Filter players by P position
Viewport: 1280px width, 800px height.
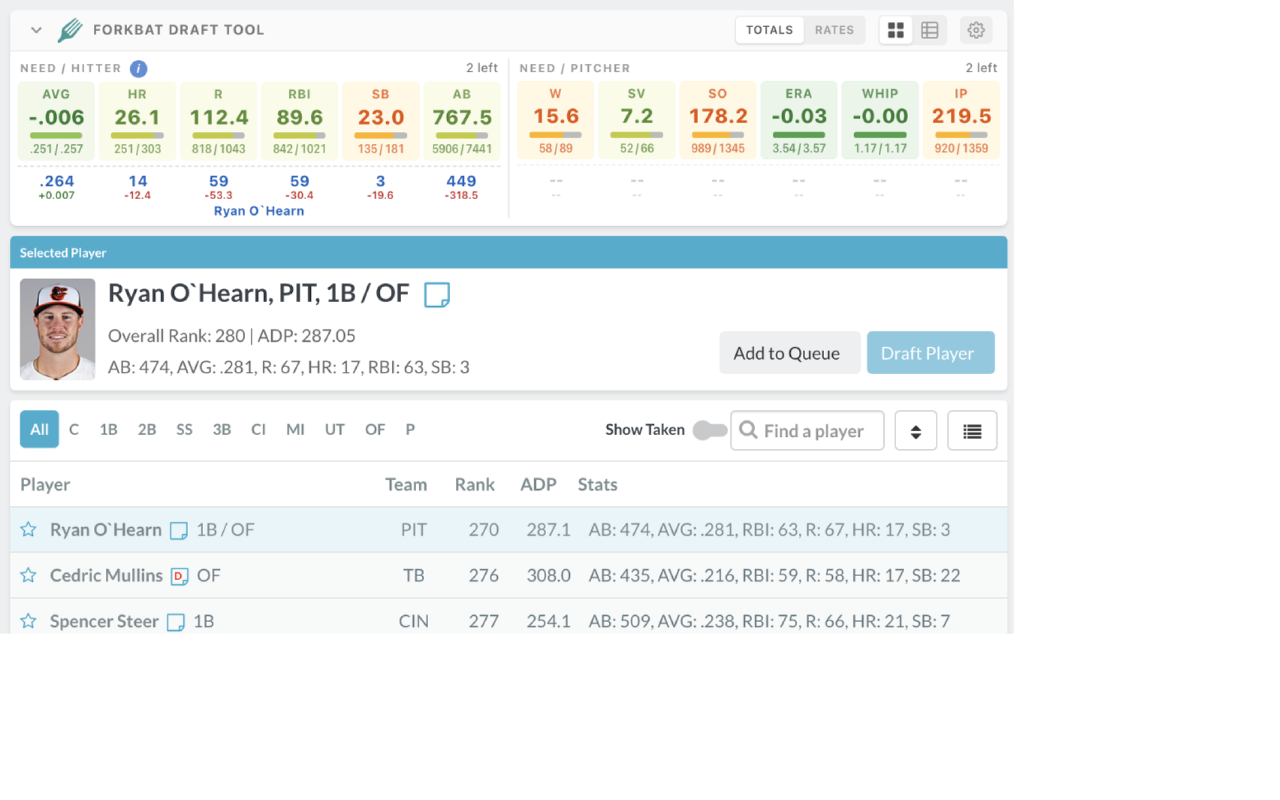pos(410,429)
